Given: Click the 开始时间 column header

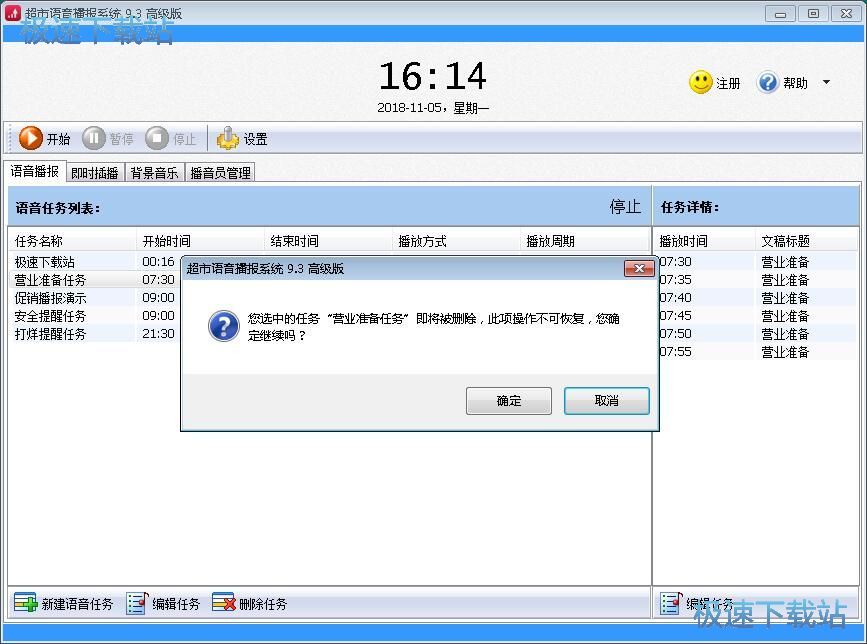Looking at the screenshot, I should (200, 241).
